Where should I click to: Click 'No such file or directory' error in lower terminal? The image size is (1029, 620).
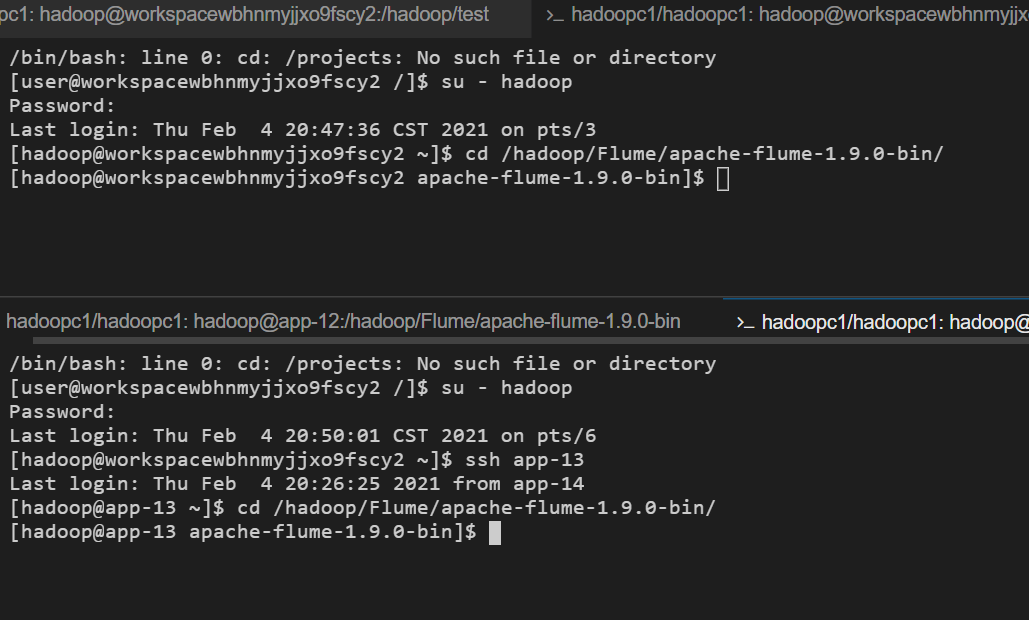[566, 364]
